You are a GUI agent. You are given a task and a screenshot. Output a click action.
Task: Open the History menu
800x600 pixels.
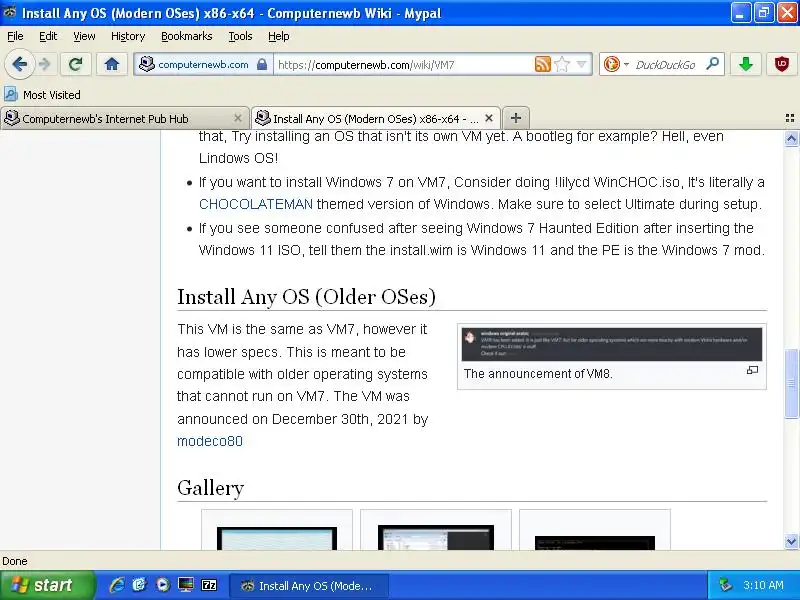click(128, 36)
